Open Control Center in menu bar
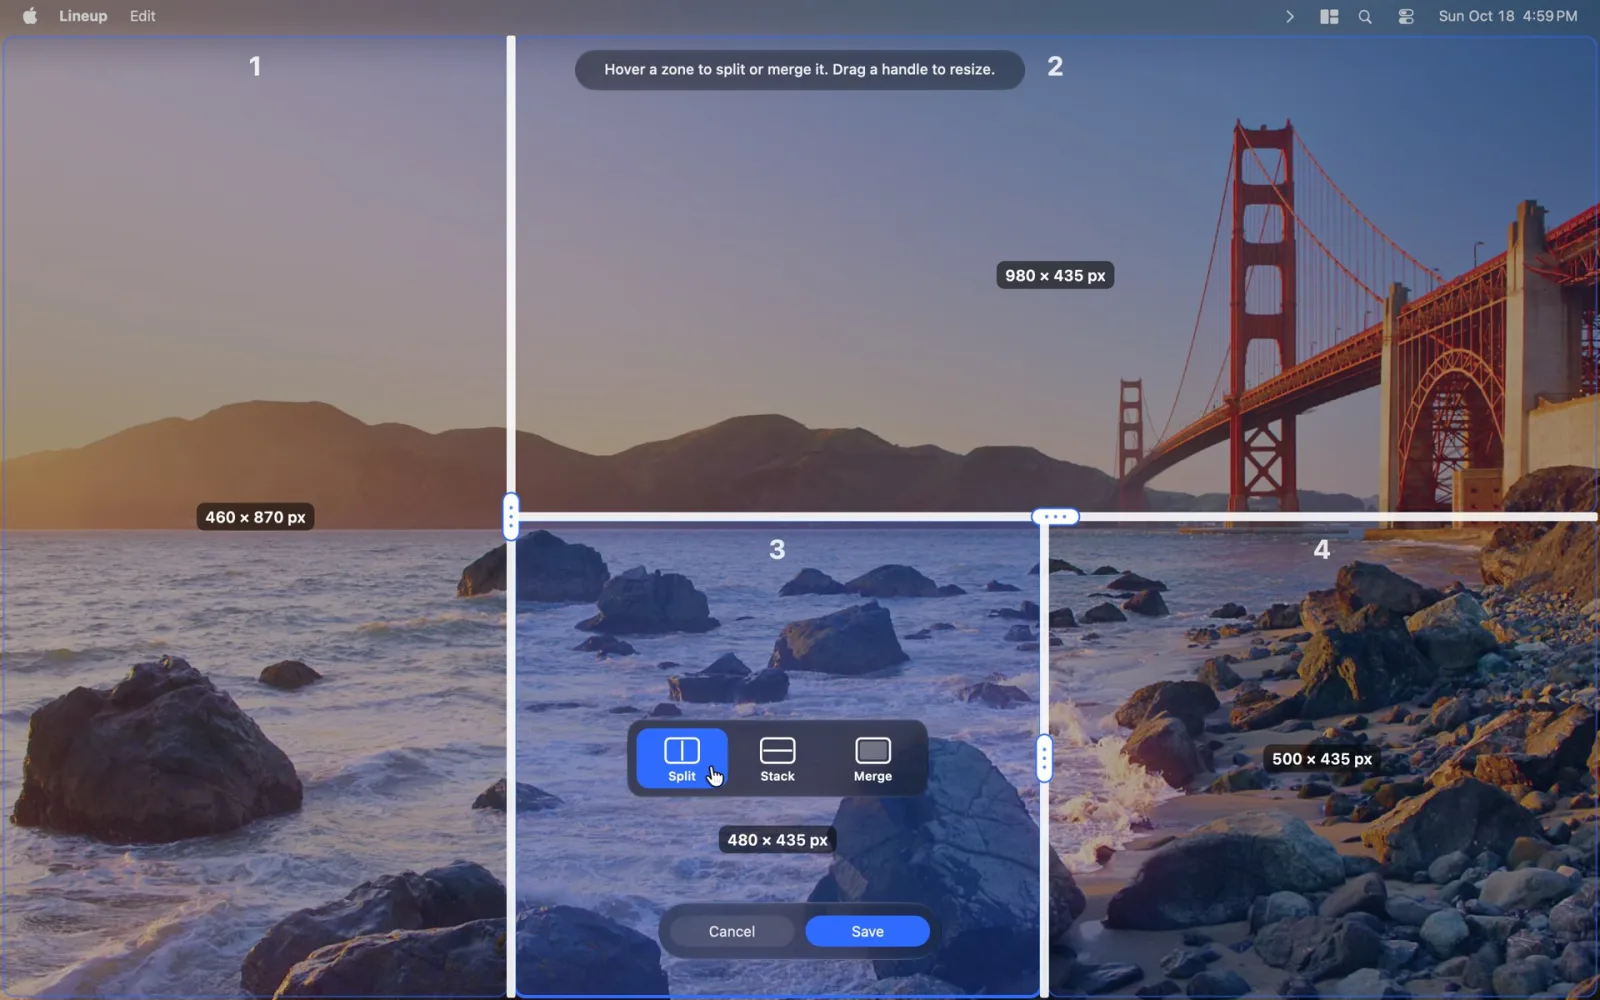The width and height of the screenshot is (1600, 1000). tap(1406, 16)
